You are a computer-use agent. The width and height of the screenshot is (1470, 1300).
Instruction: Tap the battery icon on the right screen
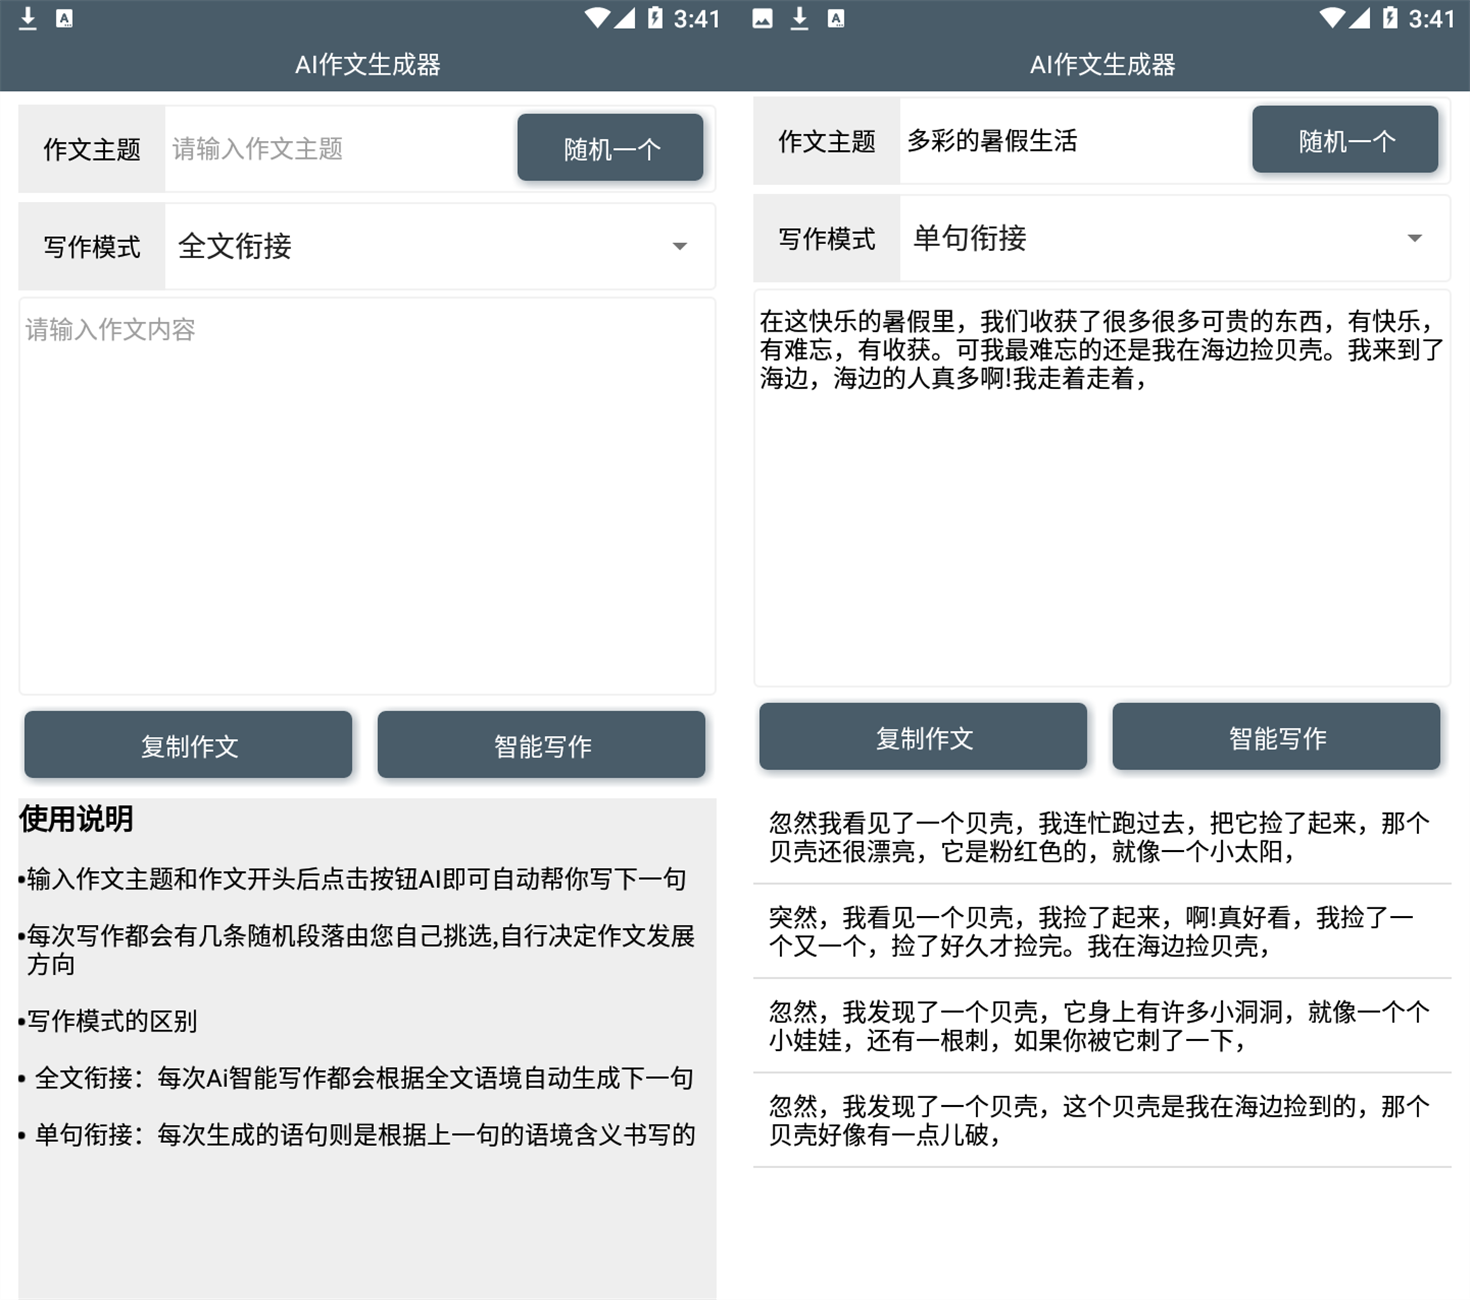pos(1390,18)
